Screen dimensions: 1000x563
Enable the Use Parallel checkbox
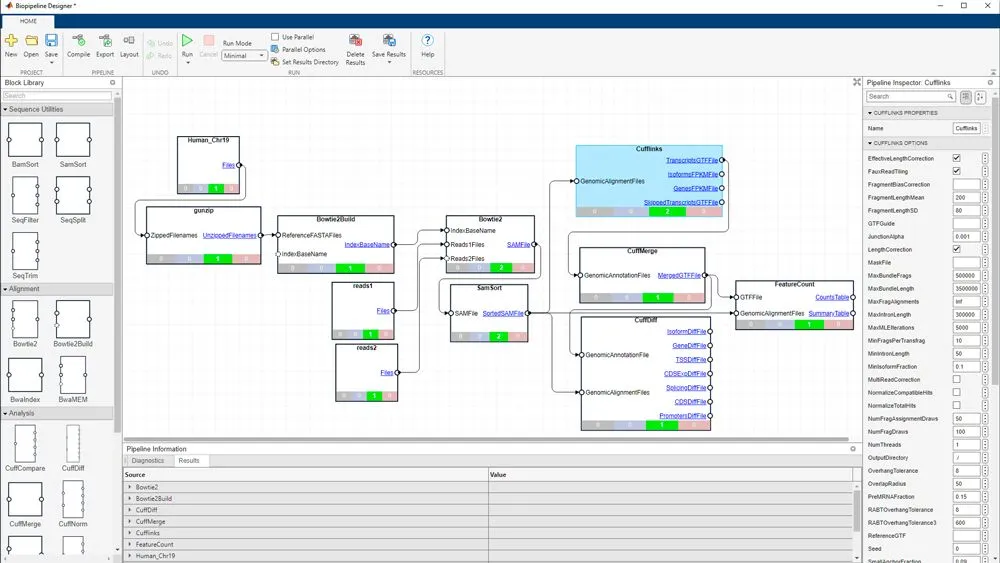pos(275,37)
